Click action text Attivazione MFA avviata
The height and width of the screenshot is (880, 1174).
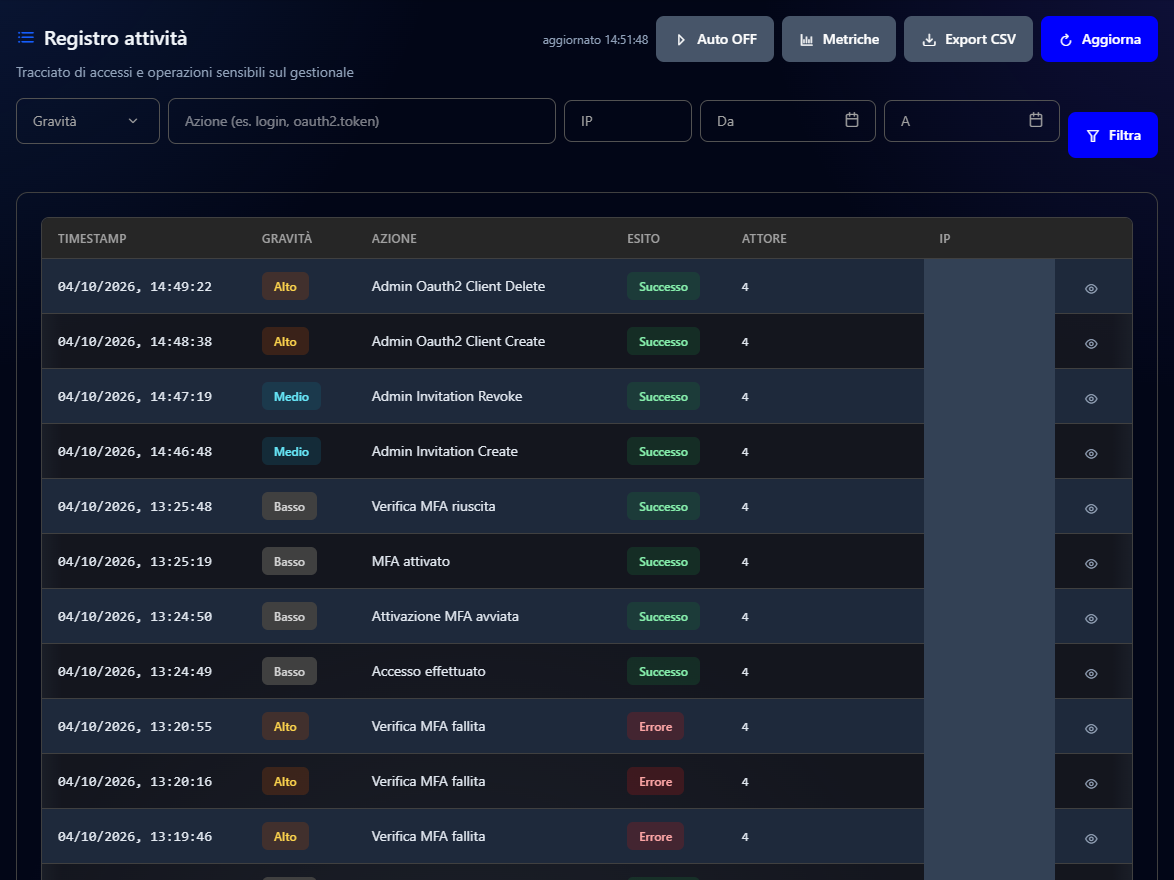point(445,616)
